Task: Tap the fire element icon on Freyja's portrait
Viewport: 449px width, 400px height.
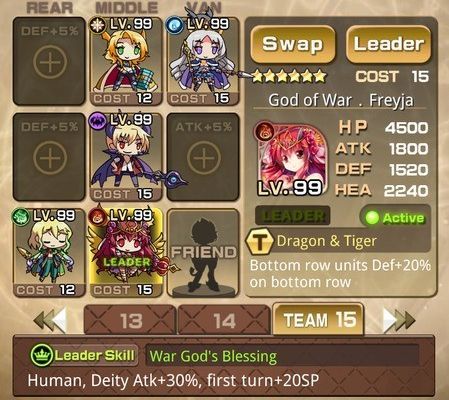Action: 264,131
